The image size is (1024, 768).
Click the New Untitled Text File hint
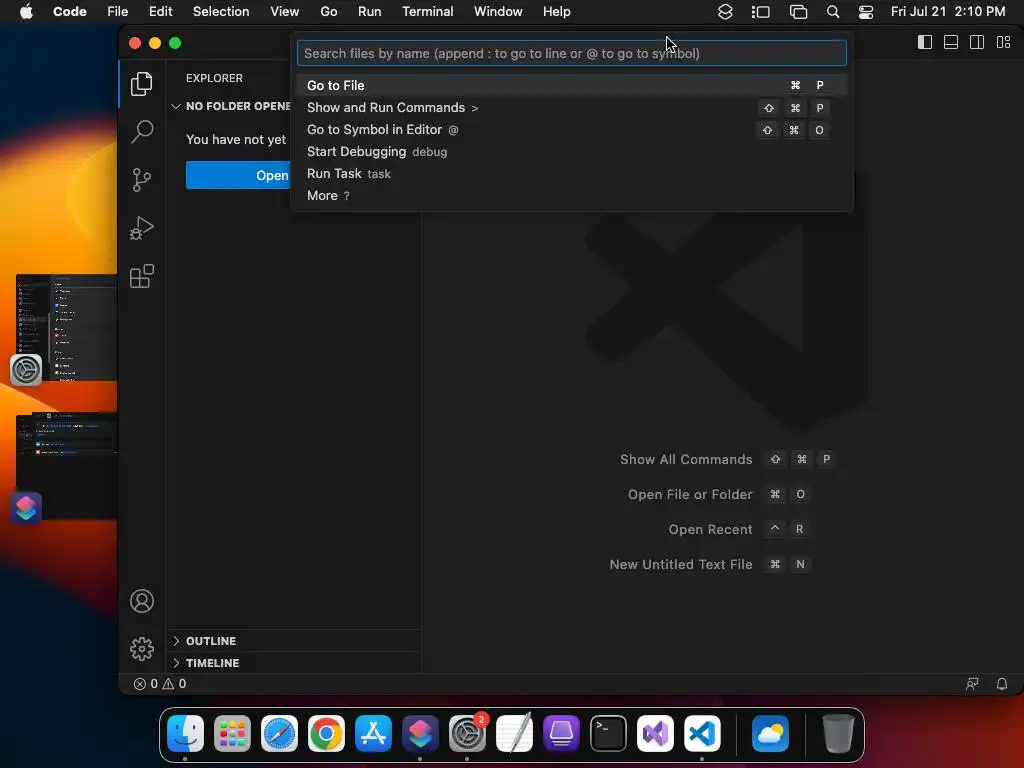tap(680, 565)
